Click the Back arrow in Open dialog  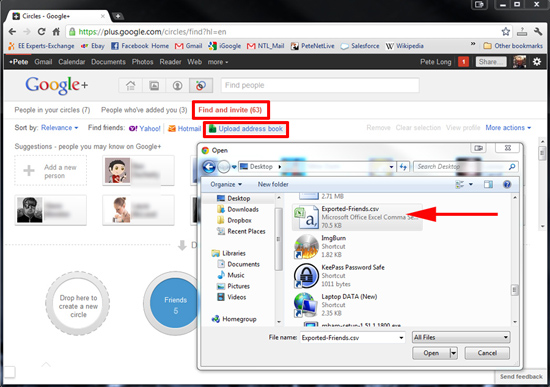209,167
